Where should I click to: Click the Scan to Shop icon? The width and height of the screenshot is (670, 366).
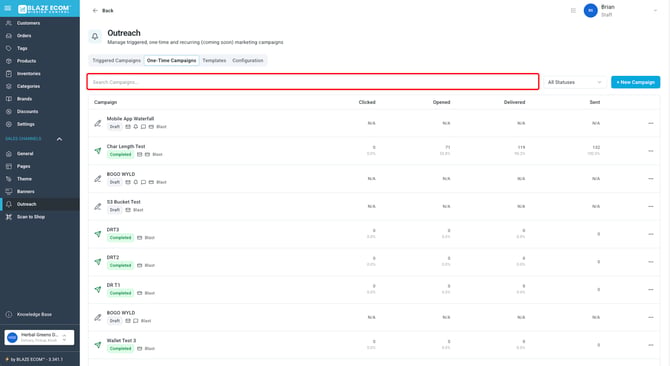pyautogui.click(x=9, y=217)
